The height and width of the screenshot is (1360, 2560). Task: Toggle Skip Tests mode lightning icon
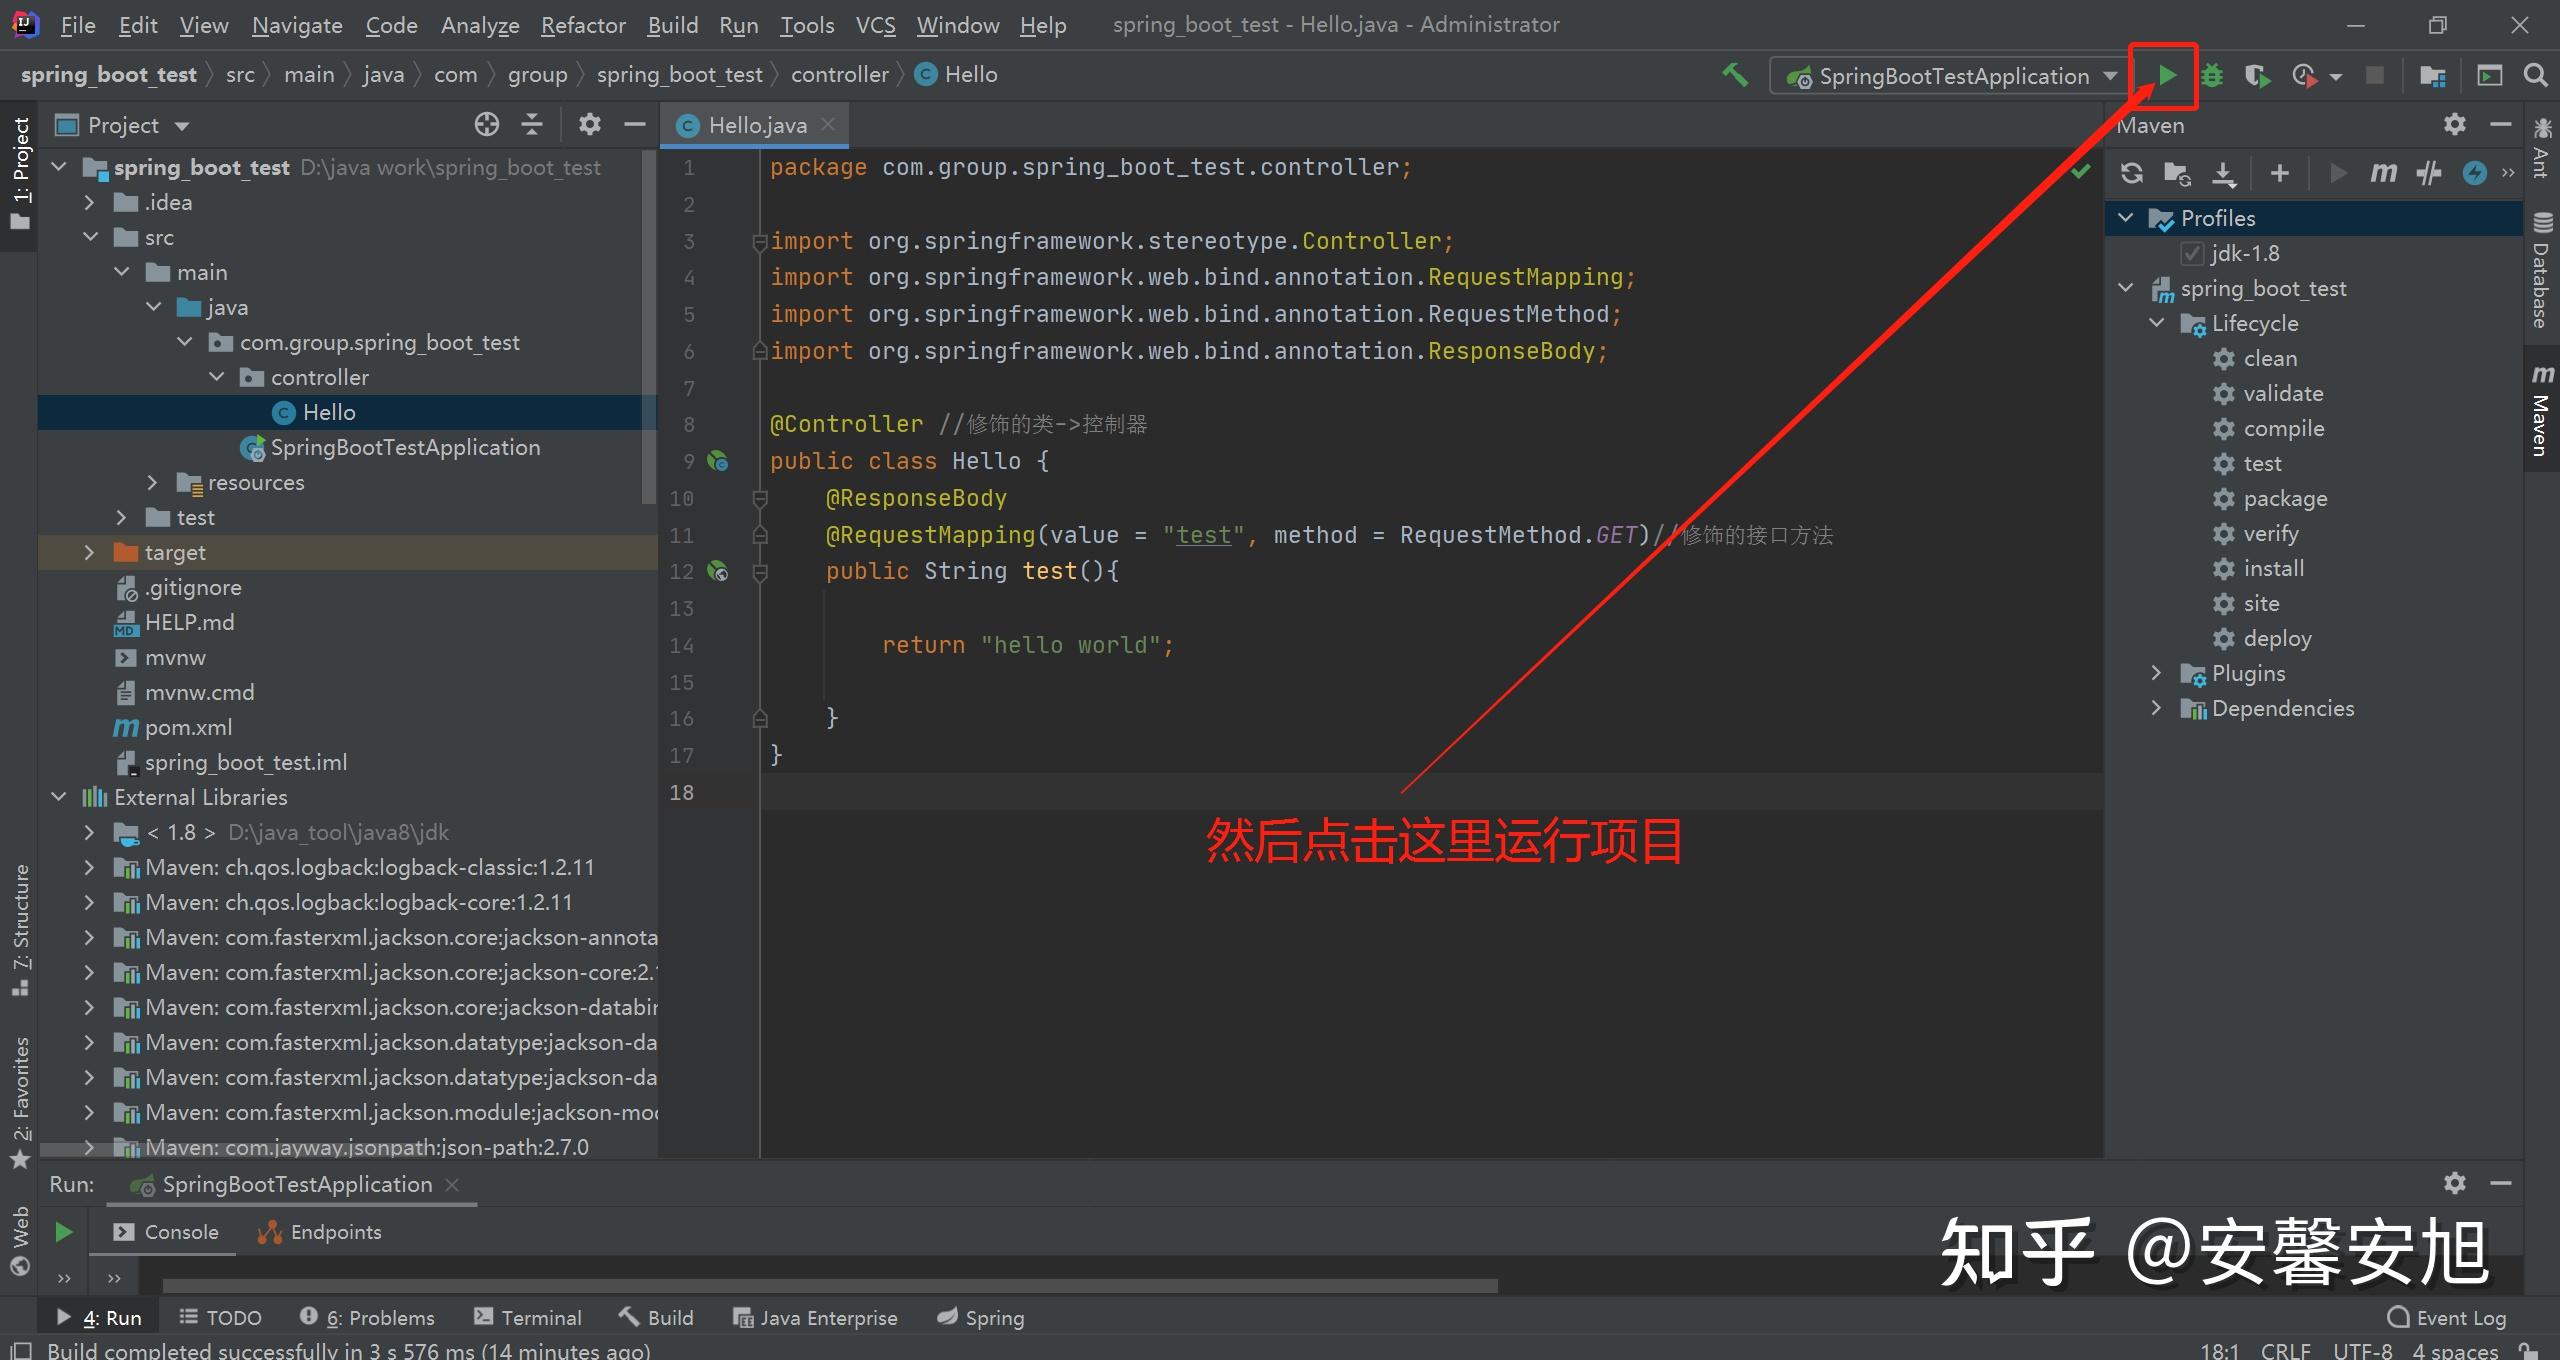[2475, 173]
